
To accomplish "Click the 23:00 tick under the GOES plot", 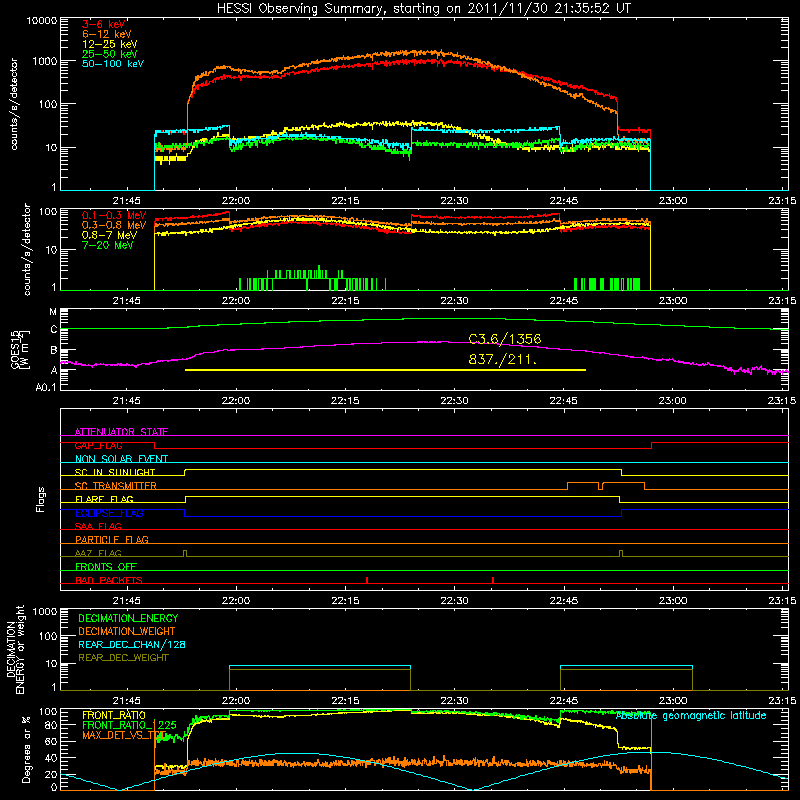I will click(672, 401).
